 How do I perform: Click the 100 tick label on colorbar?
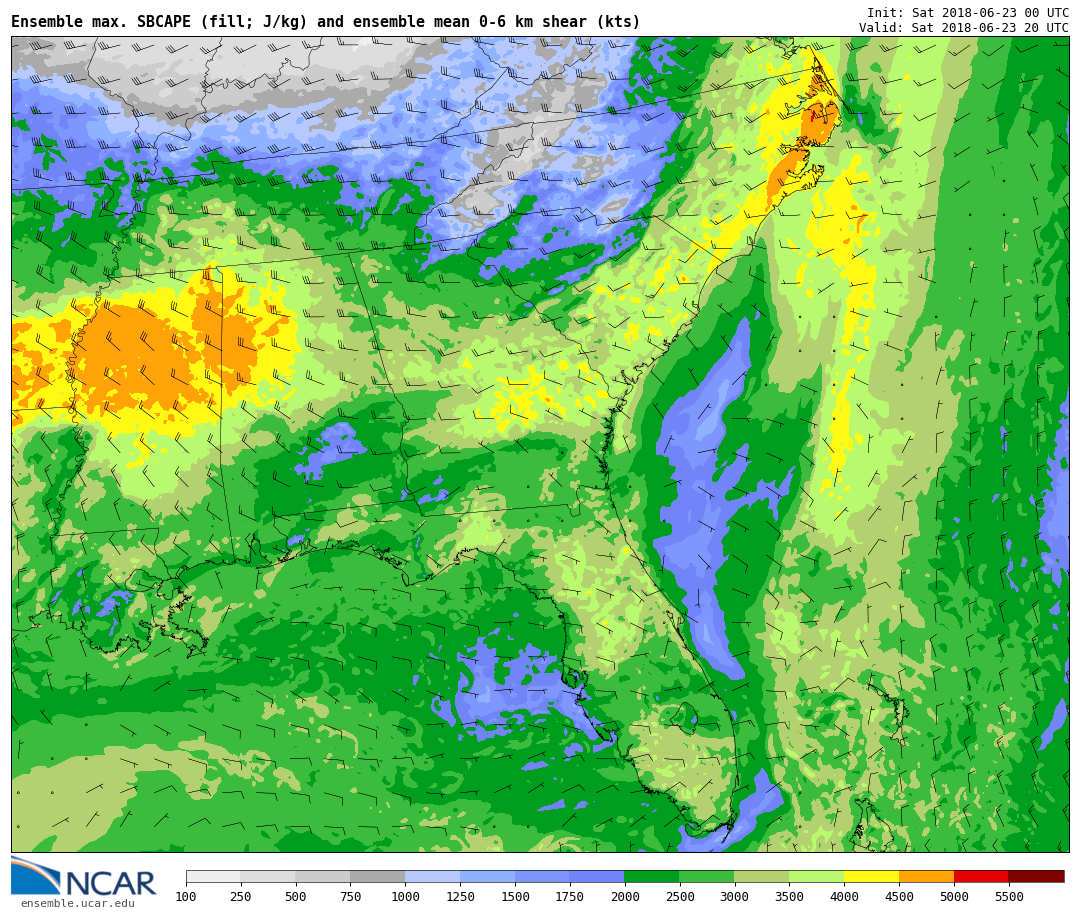(x=186, y=898)
